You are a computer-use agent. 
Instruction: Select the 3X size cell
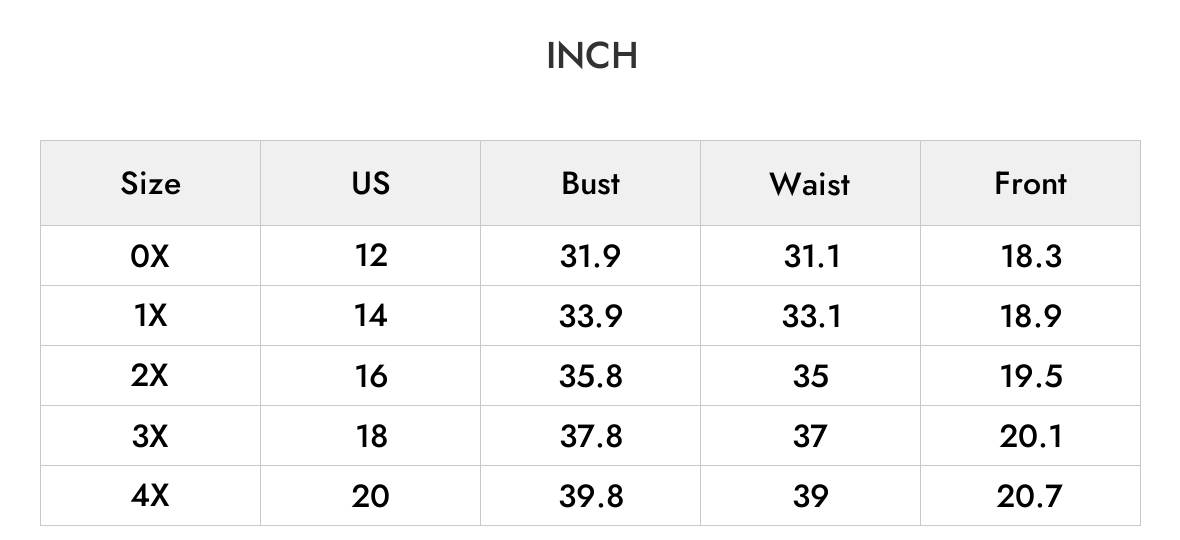pyautogui.click(x=151, y=436)
